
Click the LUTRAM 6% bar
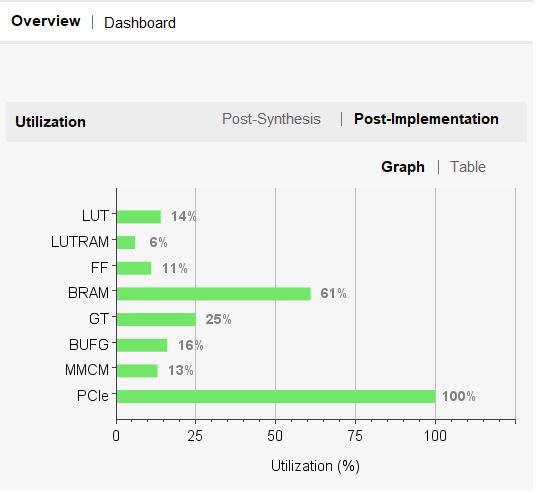coord(126,242)
